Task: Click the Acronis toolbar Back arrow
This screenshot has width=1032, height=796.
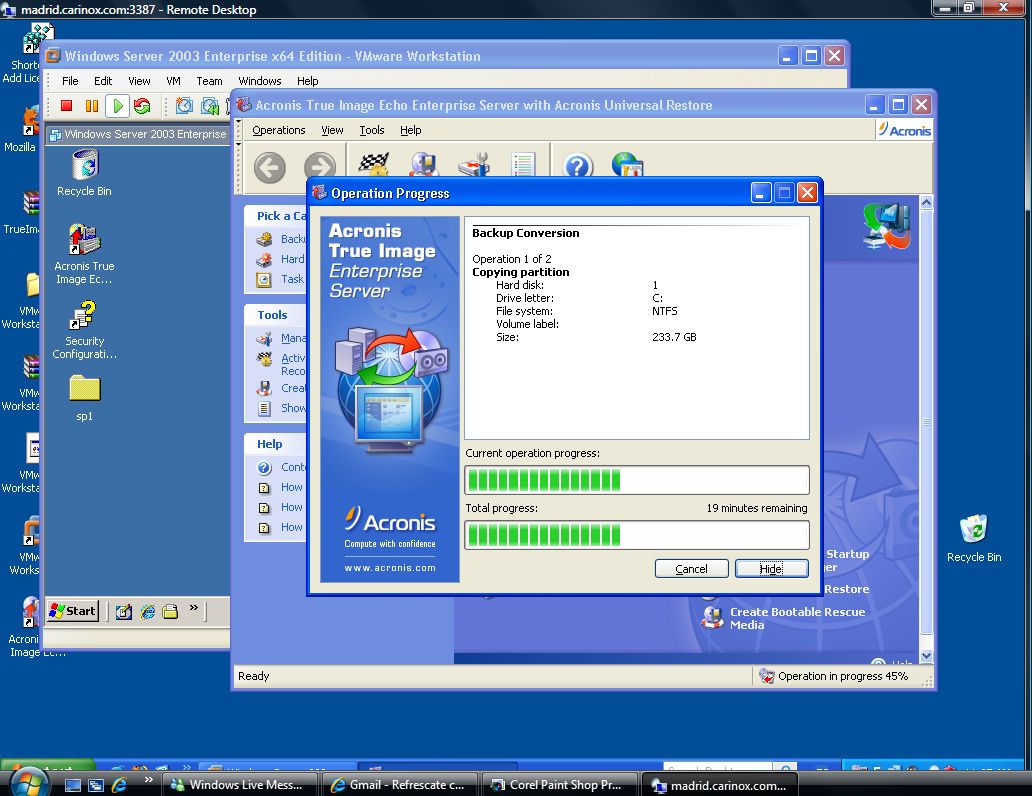Action: coord(269,168)
